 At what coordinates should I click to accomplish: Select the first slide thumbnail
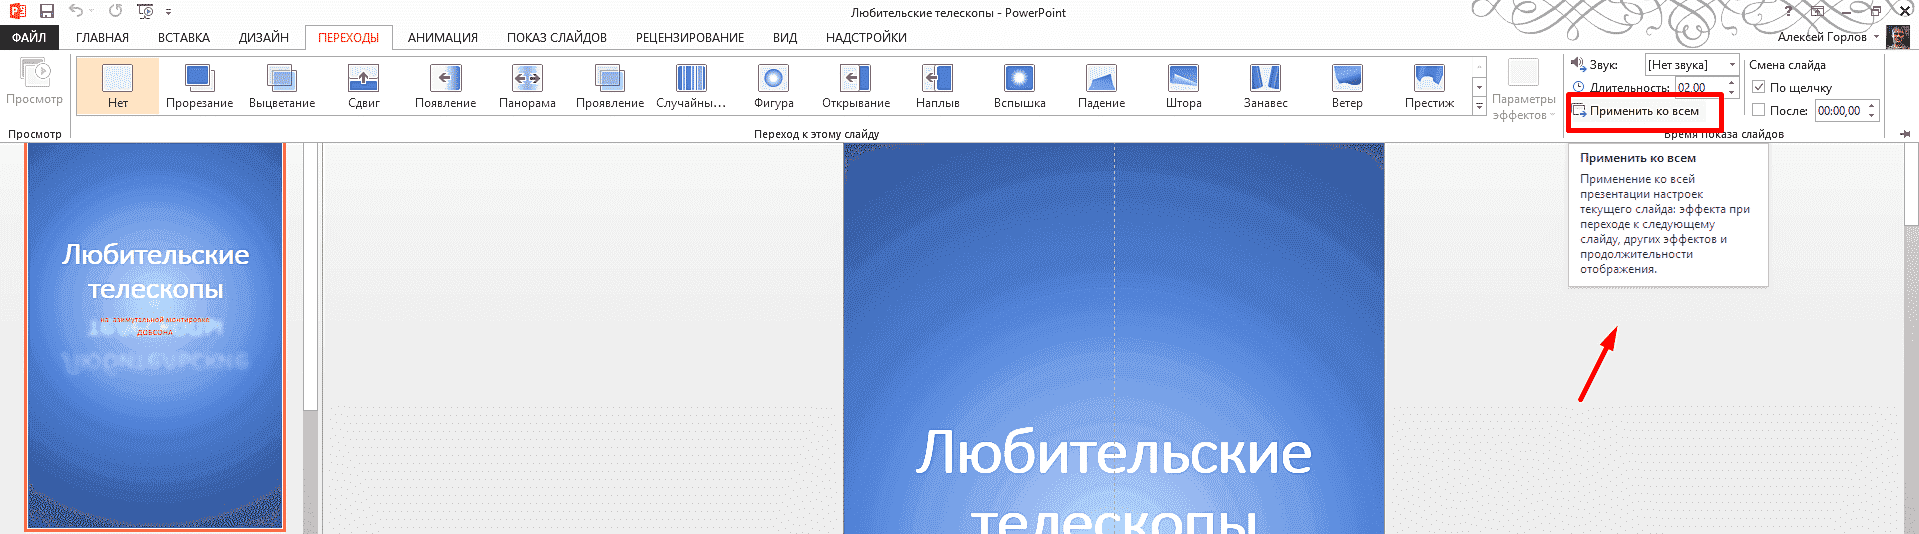(155, 335)
